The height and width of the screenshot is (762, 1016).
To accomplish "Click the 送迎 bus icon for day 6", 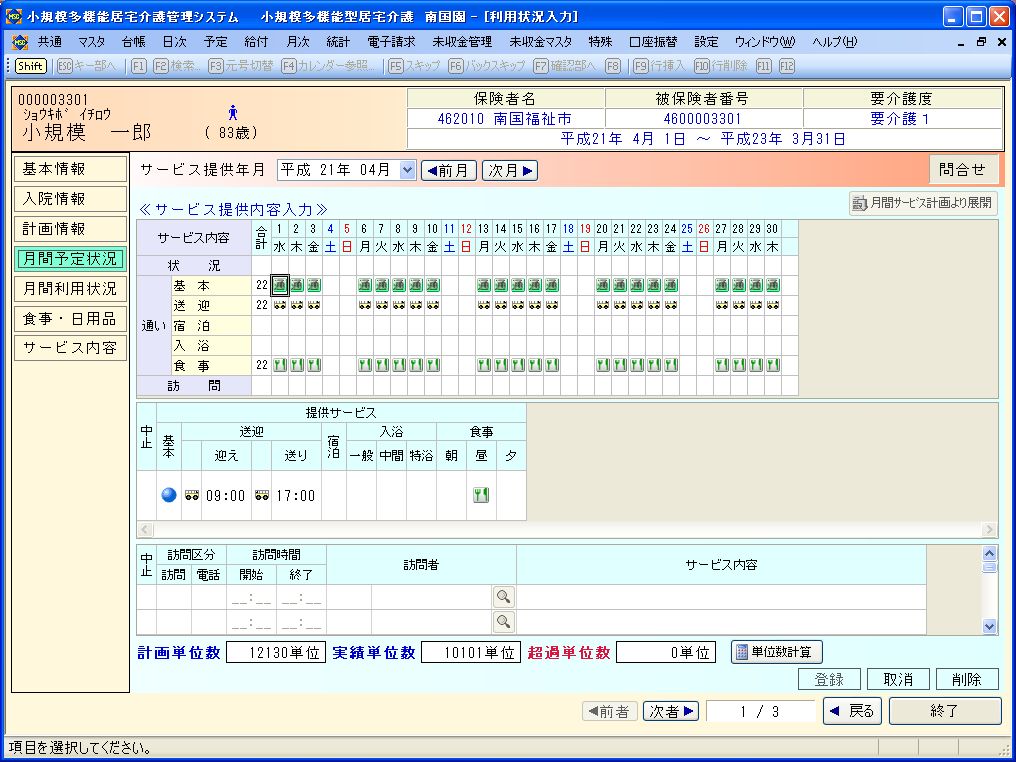I will click(365, 305).
